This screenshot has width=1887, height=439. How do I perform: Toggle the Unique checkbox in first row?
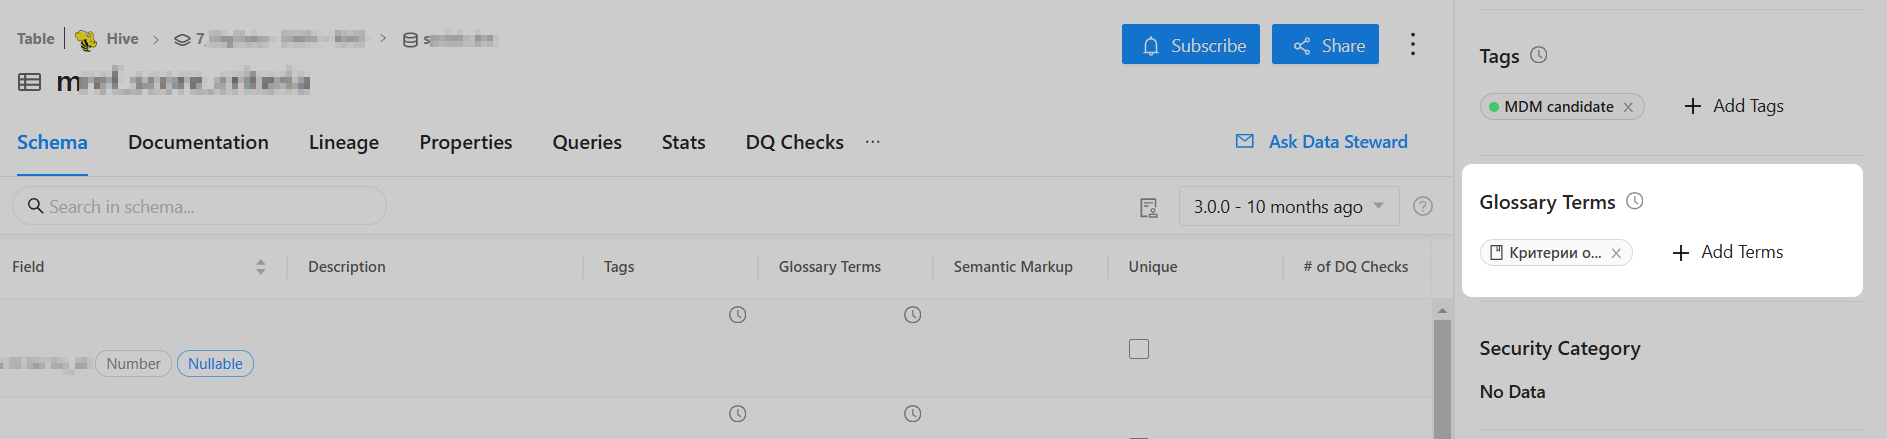[1139, 349]
